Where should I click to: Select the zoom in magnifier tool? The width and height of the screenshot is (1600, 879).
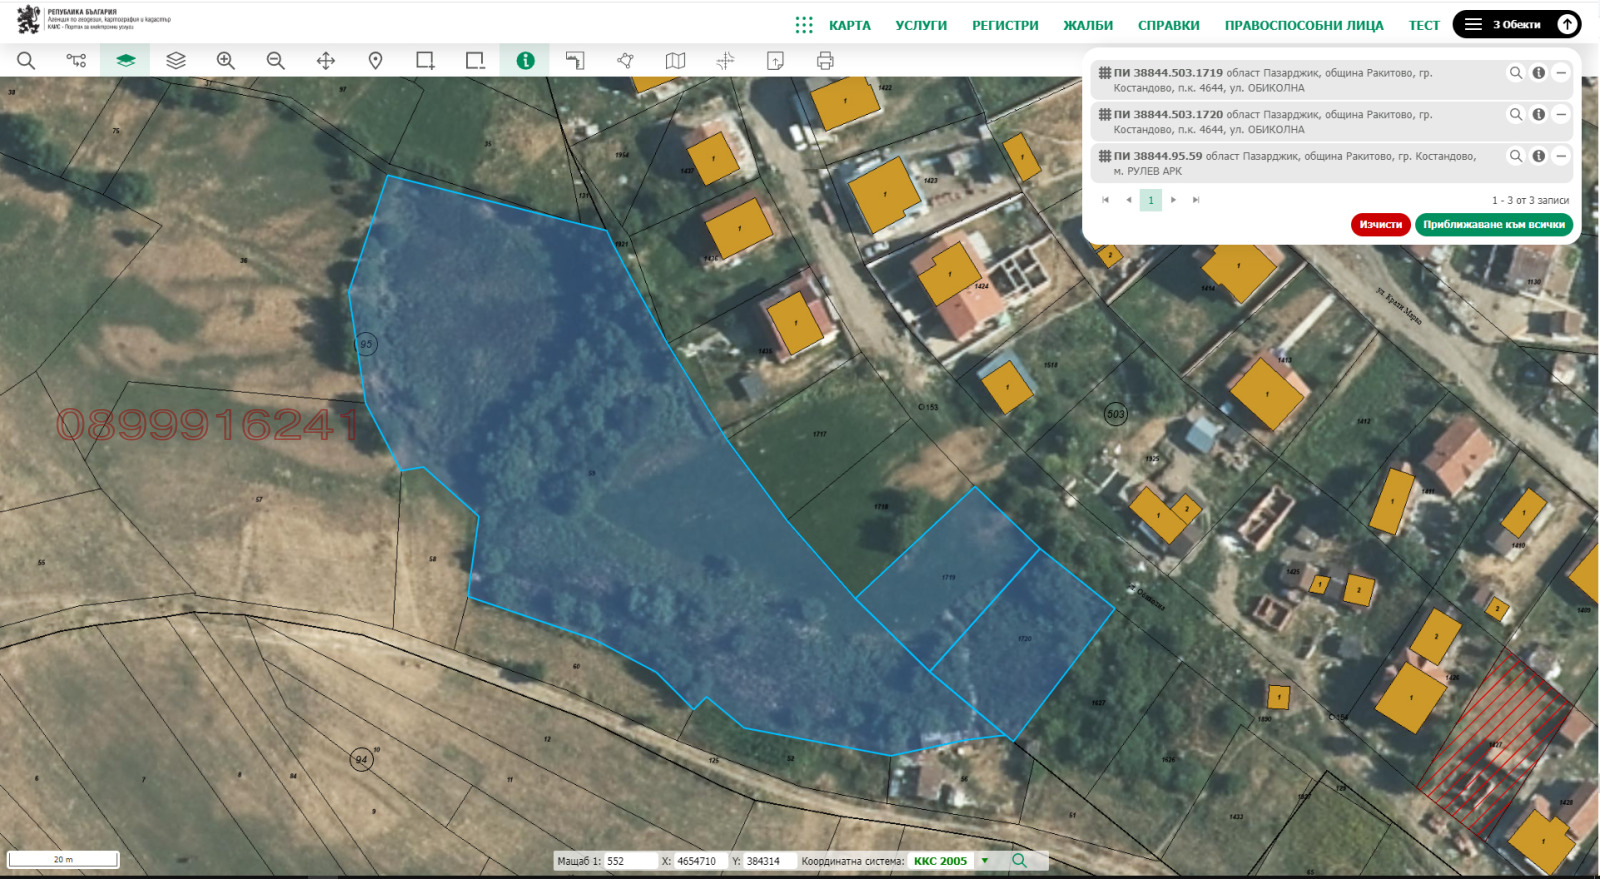click(x=226, y=61)
